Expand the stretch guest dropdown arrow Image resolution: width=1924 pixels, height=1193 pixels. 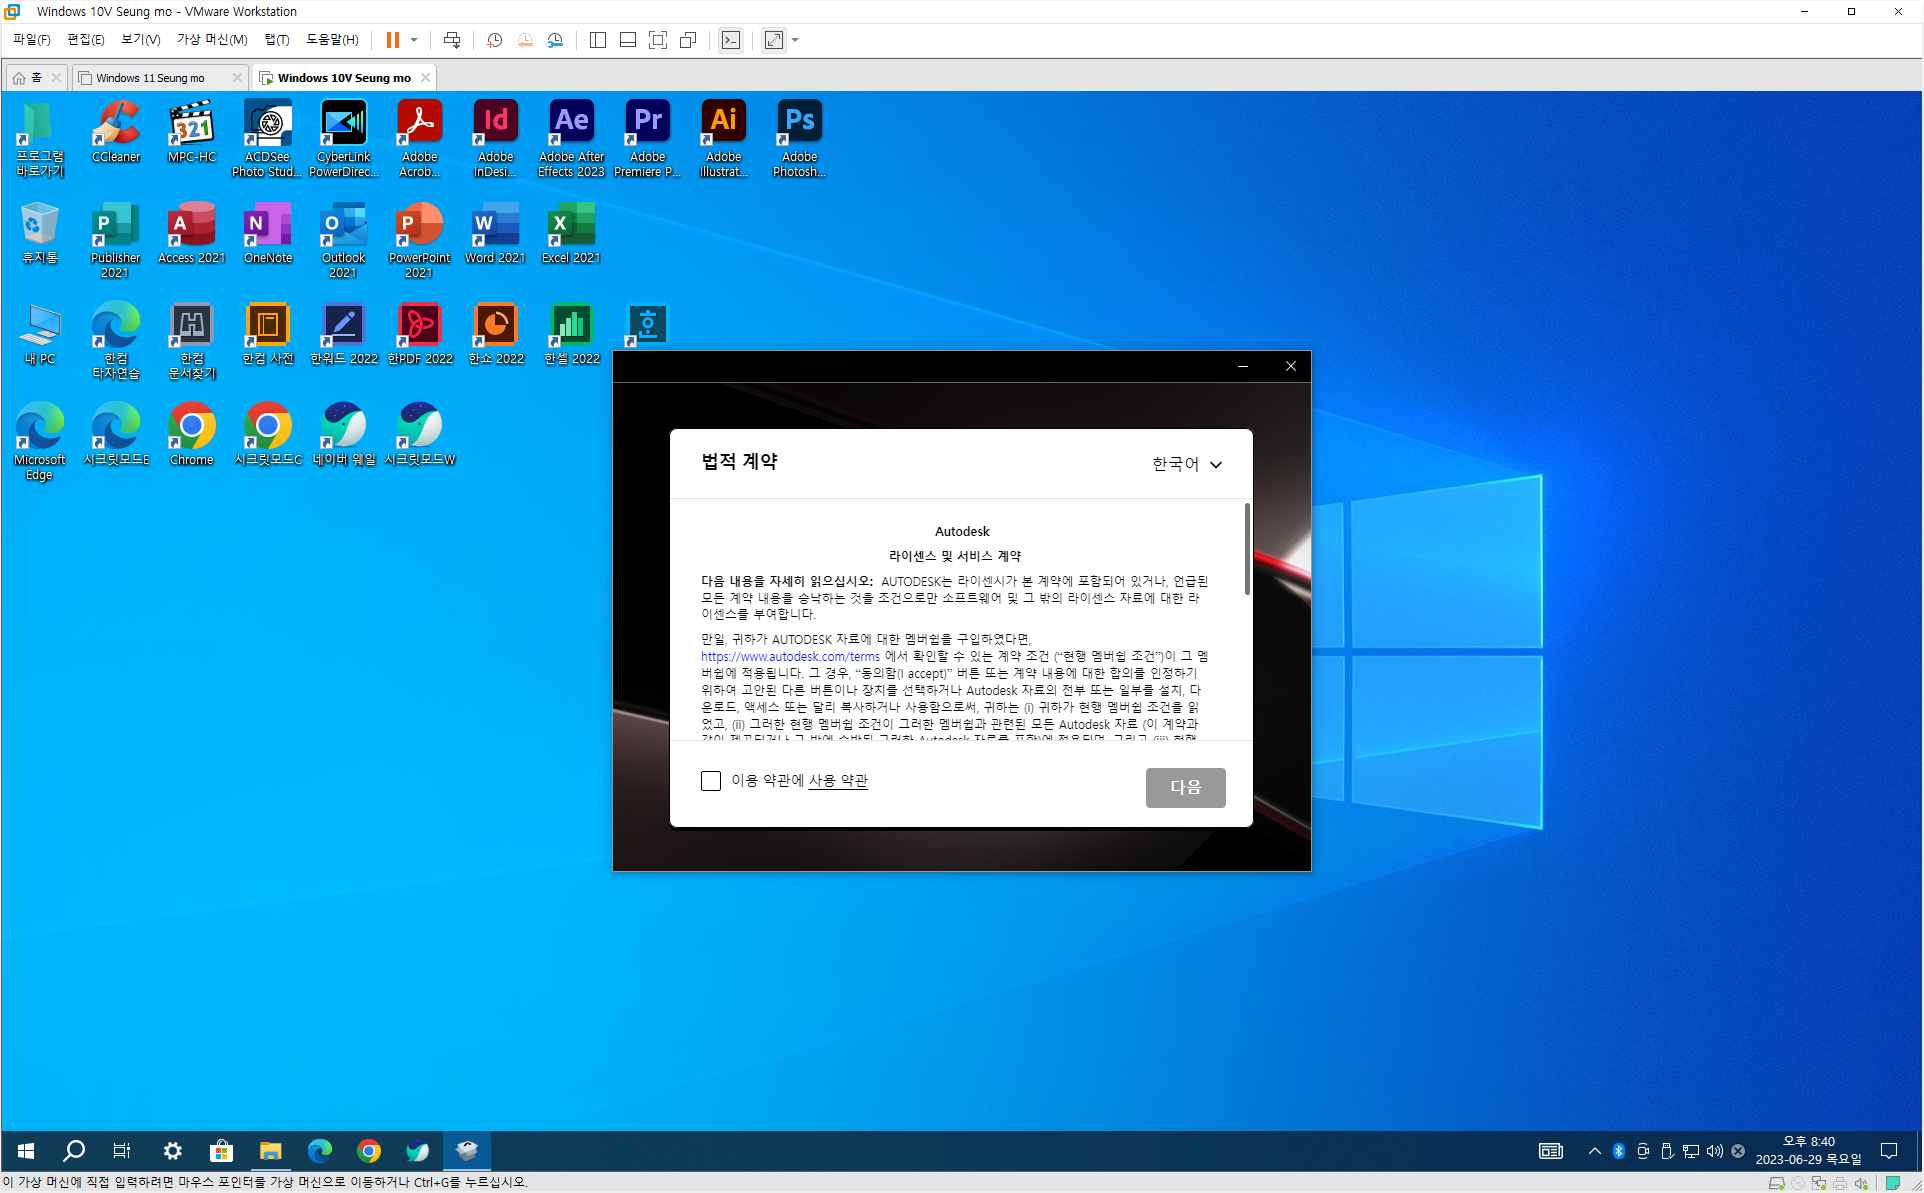tap(795, 40)
